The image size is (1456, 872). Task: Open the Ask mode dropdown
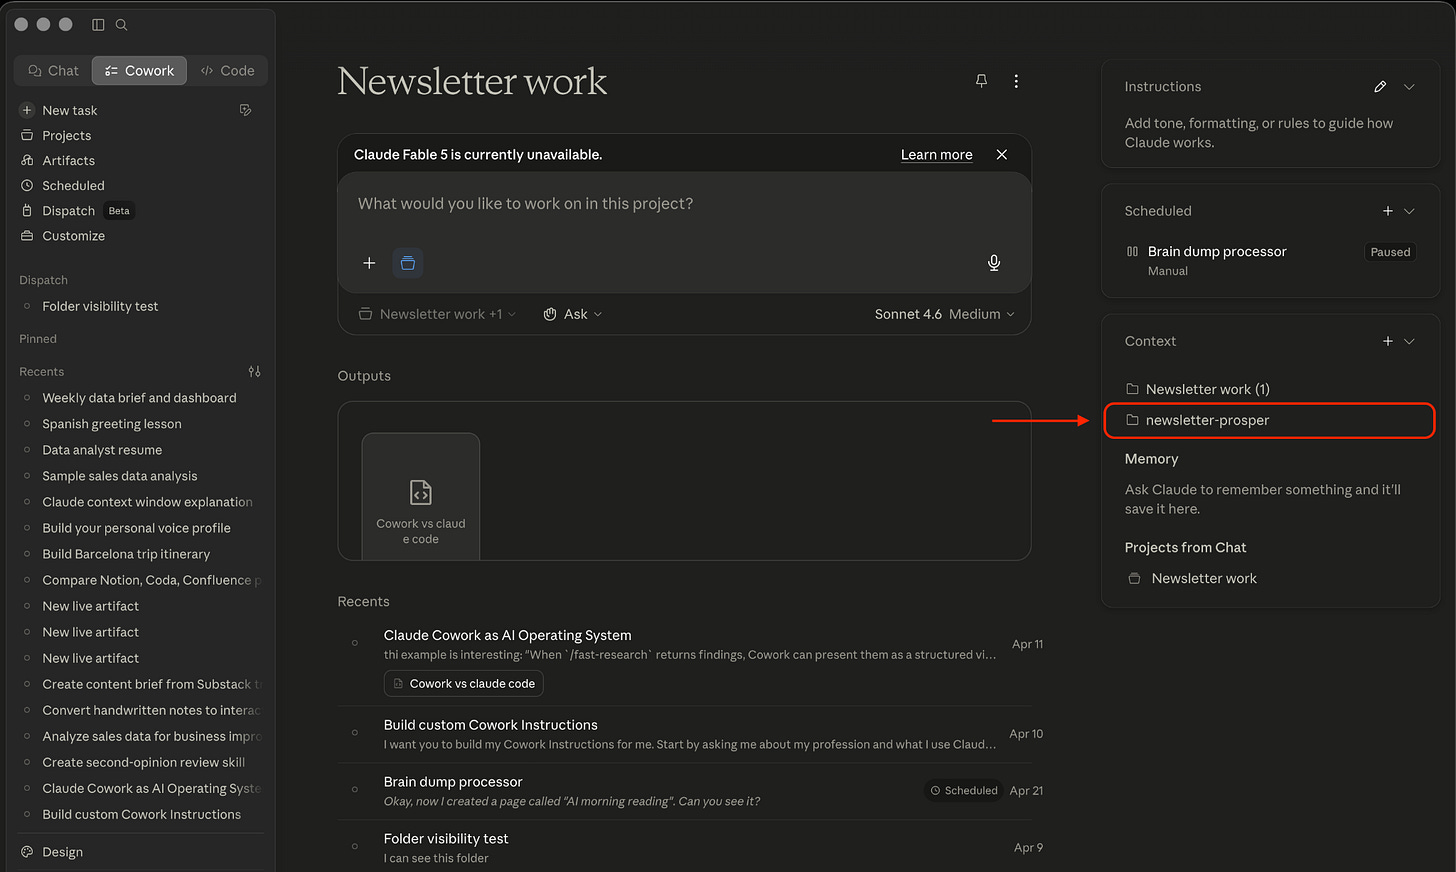[572, 314]
